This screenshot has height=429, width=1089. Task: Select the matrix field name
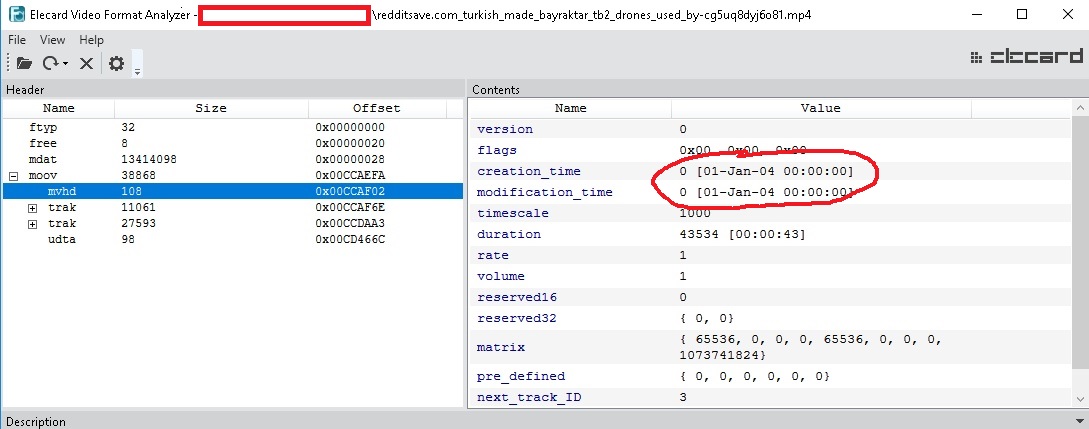tap(501, 347)
